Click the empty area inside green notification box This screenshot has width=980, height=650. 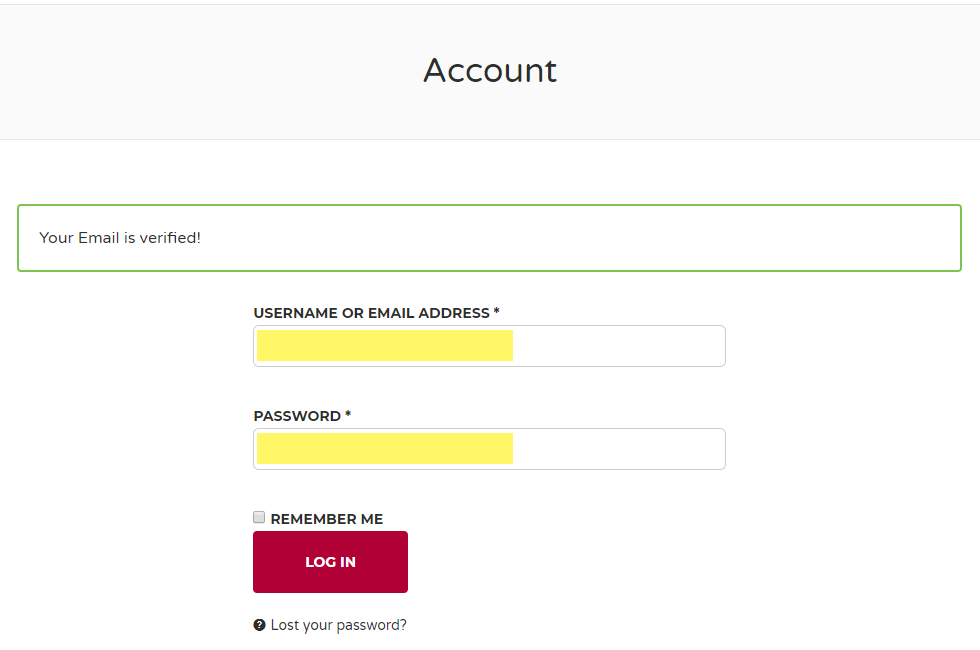[x=581, y=238]
